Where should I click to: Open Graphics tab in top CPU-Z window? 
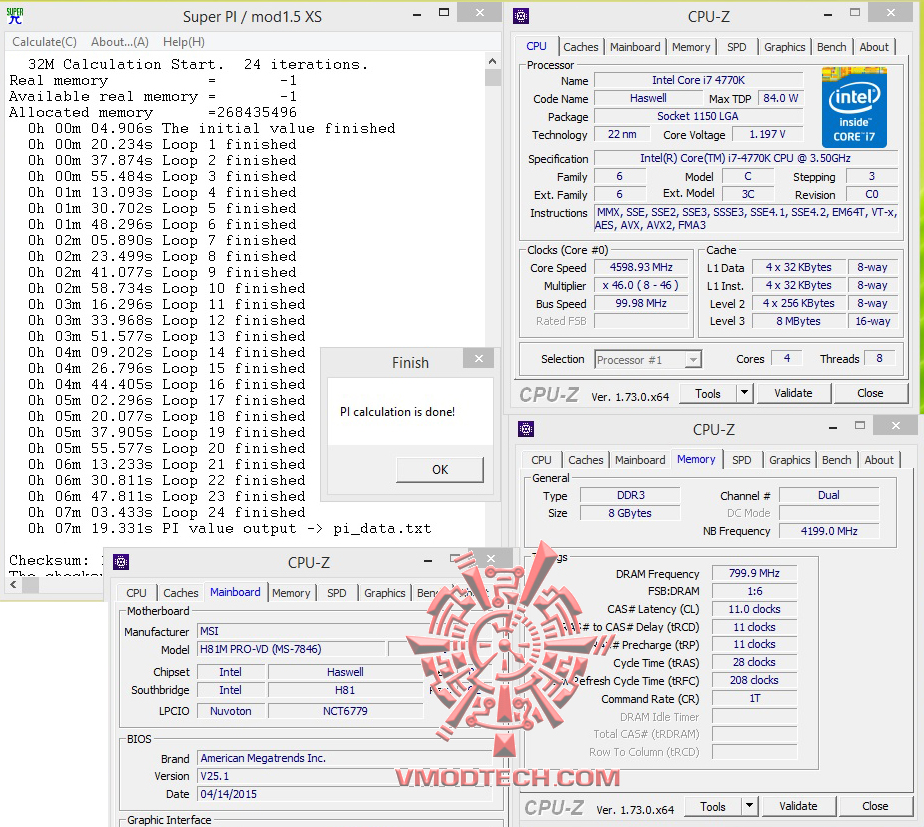tap(784, 47)
